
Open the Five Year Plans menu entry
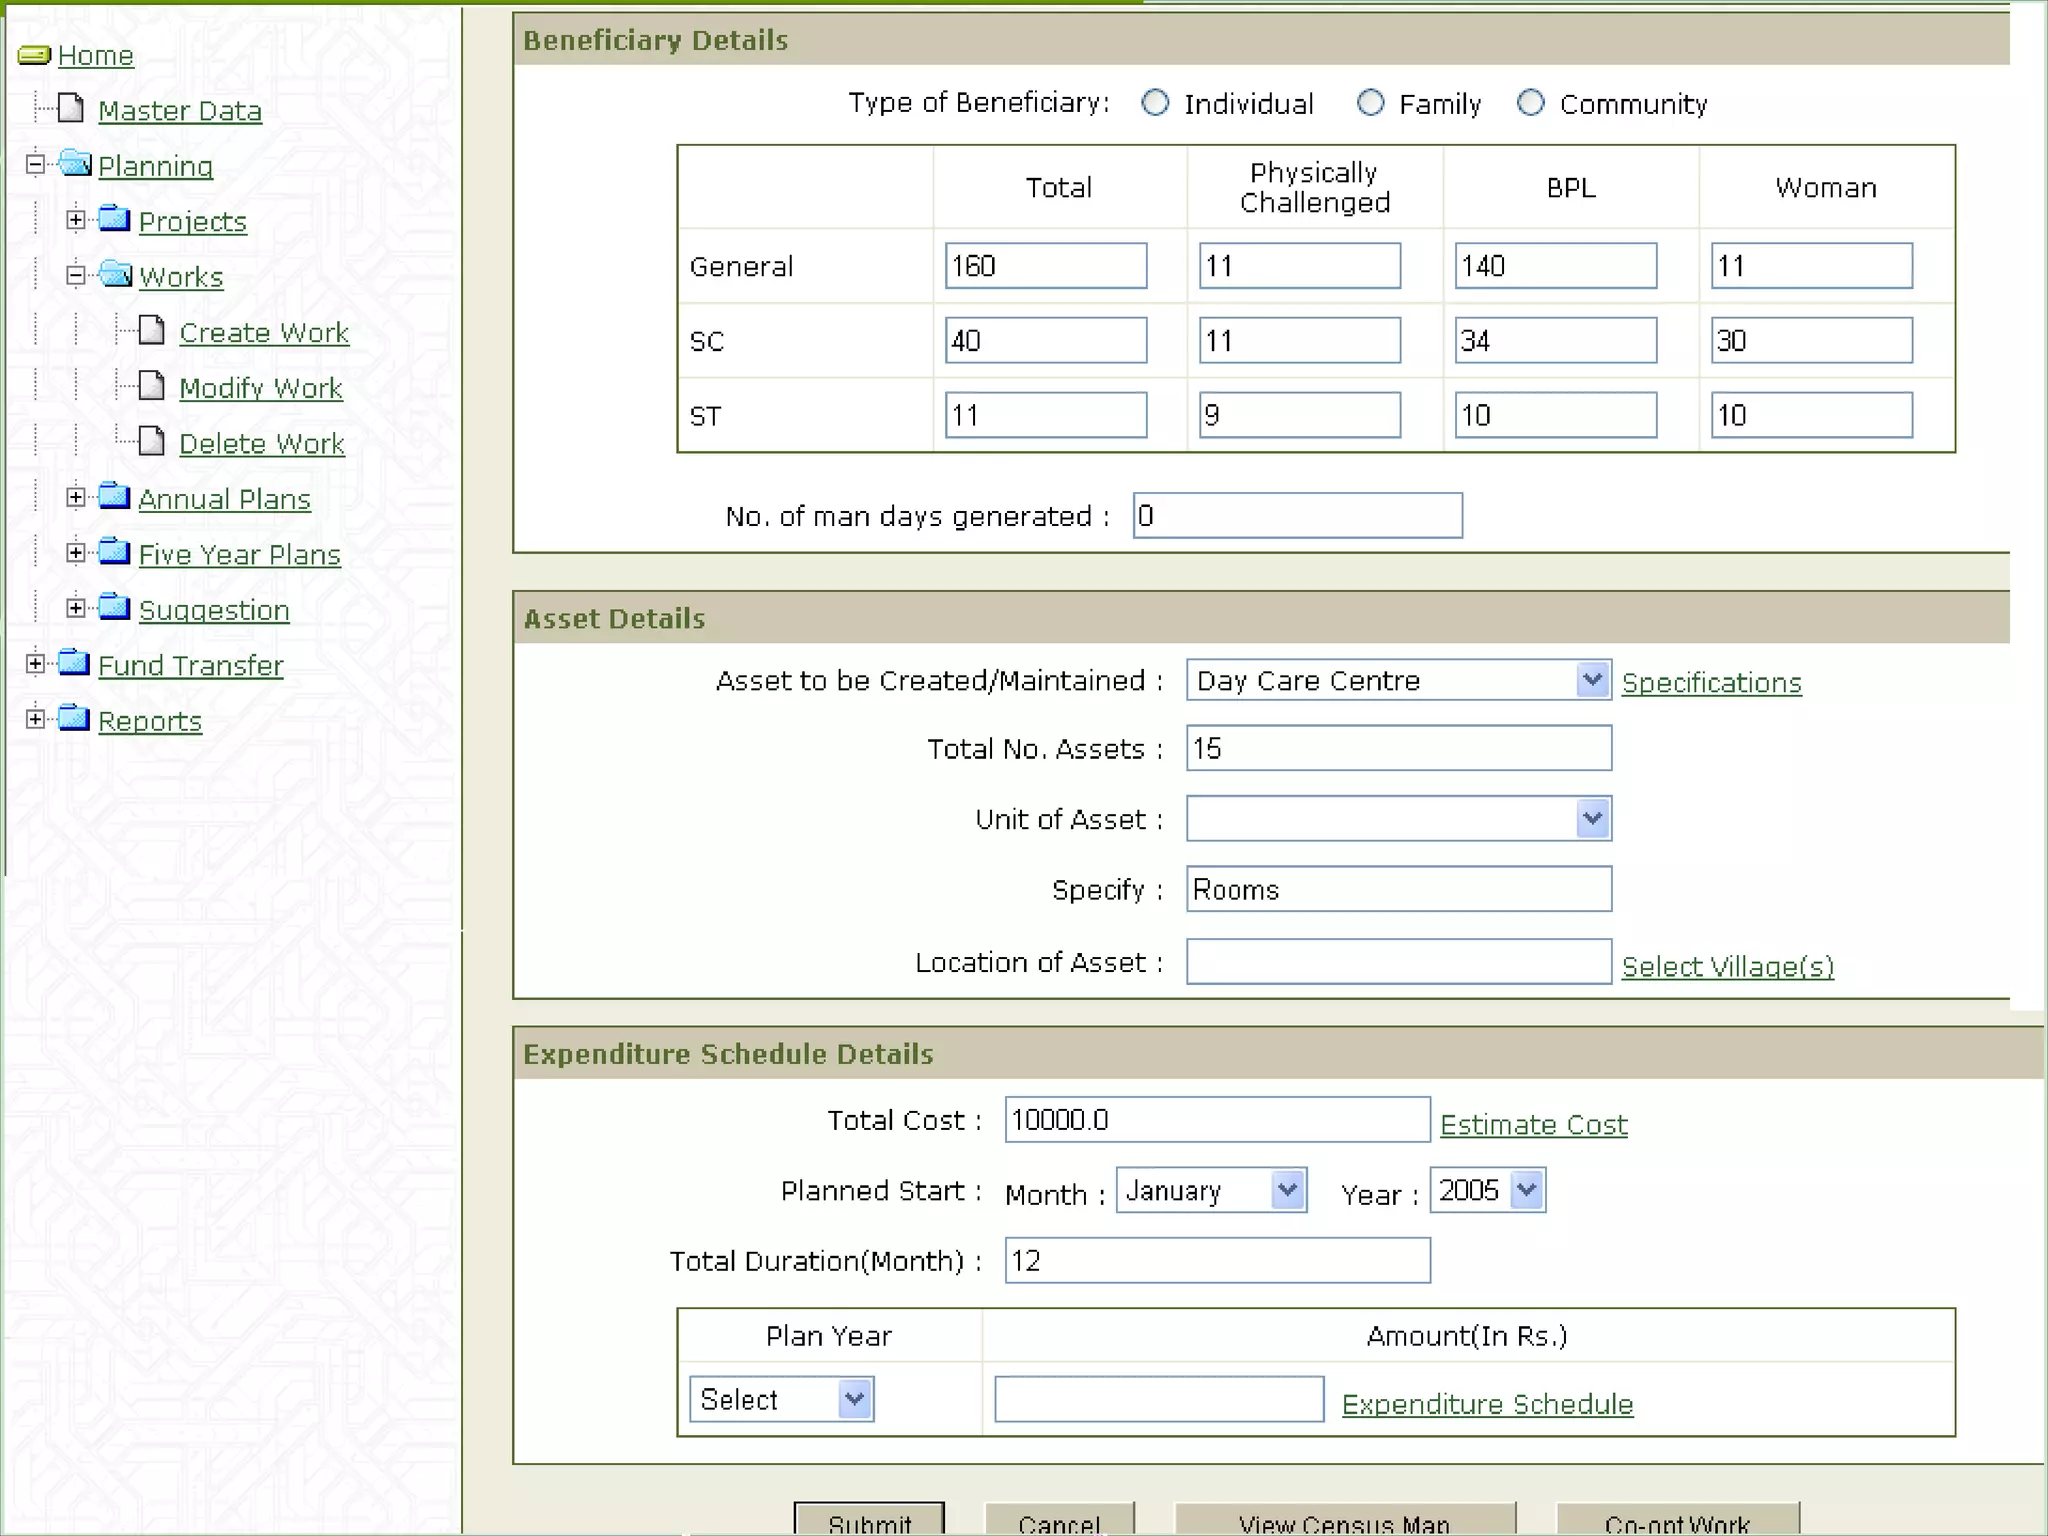click(239, 554)
